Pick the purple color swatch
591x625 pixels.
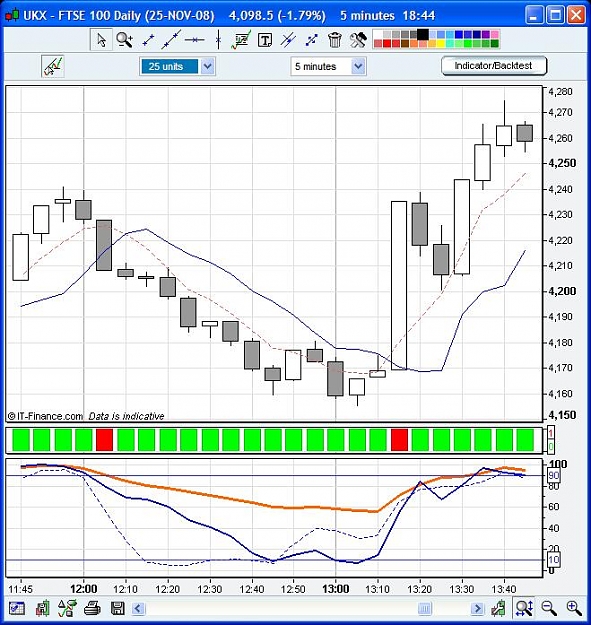pos(485,35)
